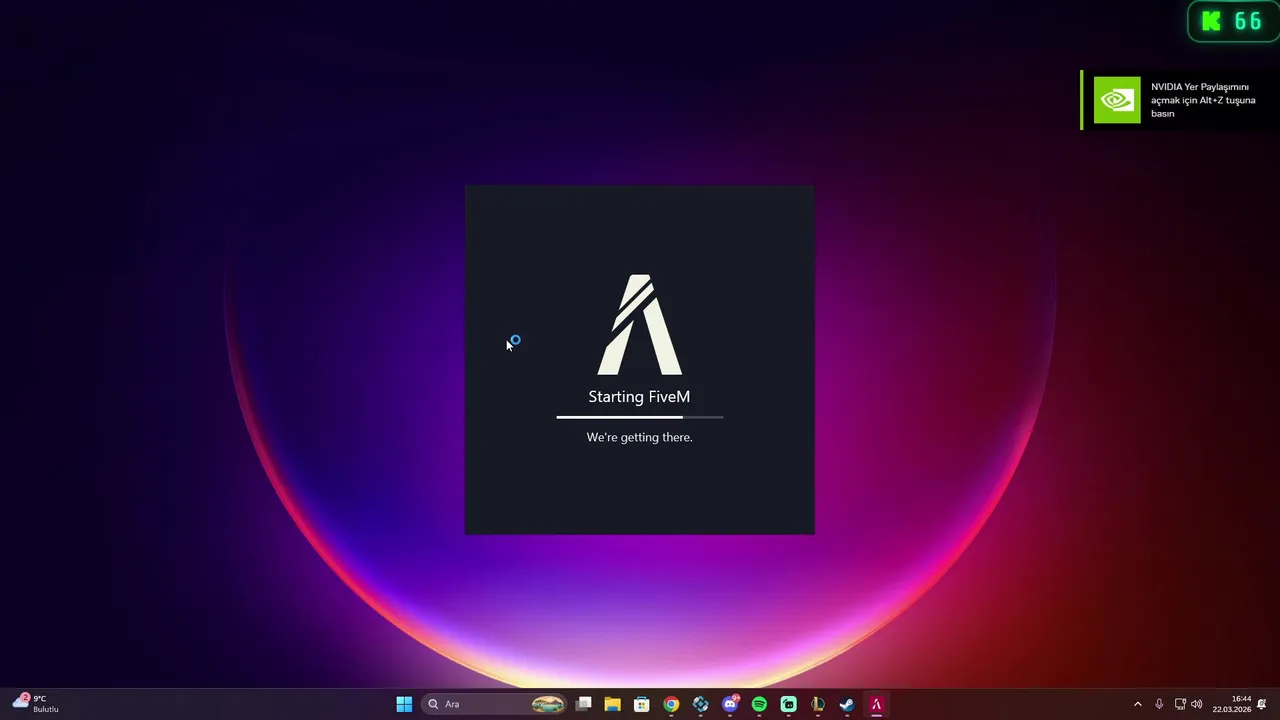Open the notification bell in system tray
Viewport: 1280px width, 720px height.
click(1262, 704)
